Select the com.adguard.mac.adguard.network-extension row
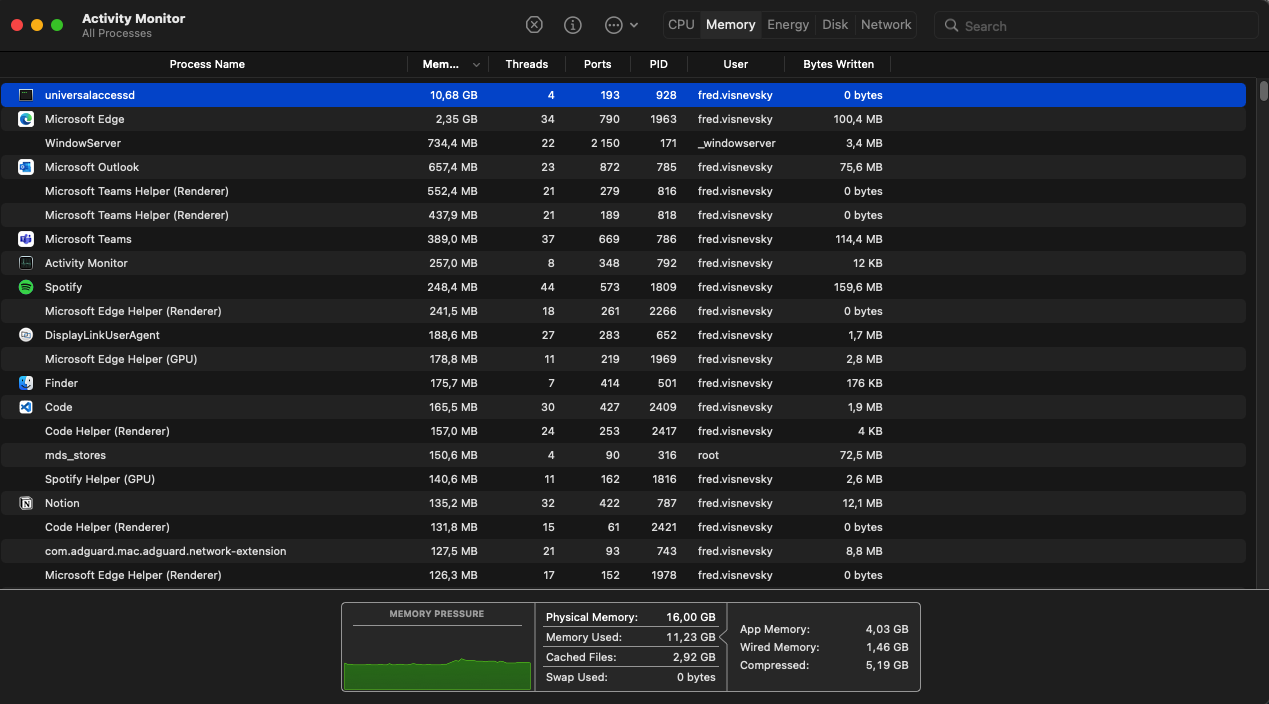This screenshot has width=1269, height=704. coord(623,551)
